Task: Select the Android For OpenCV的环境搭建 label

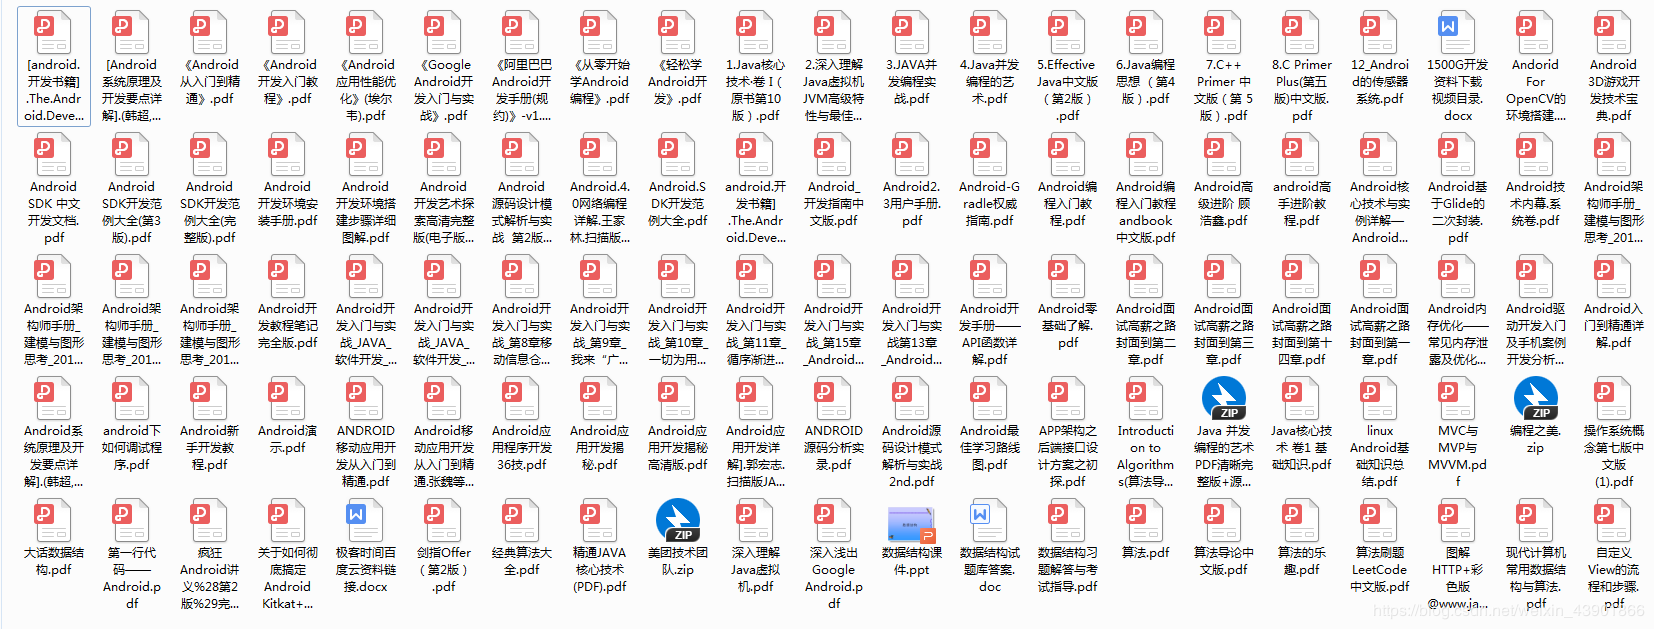Action: click(x=1536, y=90)
